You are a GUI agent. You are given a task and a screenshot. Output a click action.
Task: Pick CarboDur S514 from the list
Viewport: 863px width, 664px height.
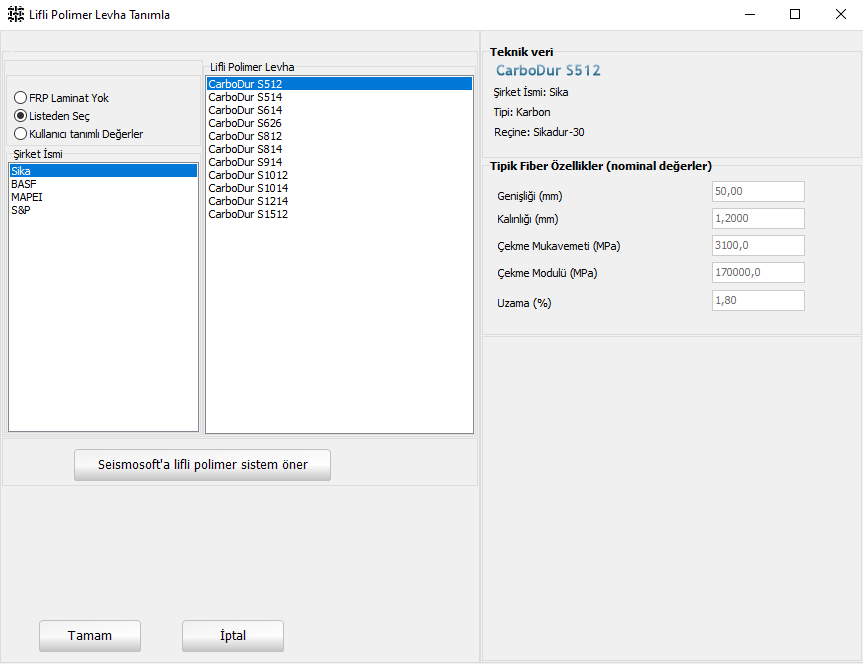point(339,97)
